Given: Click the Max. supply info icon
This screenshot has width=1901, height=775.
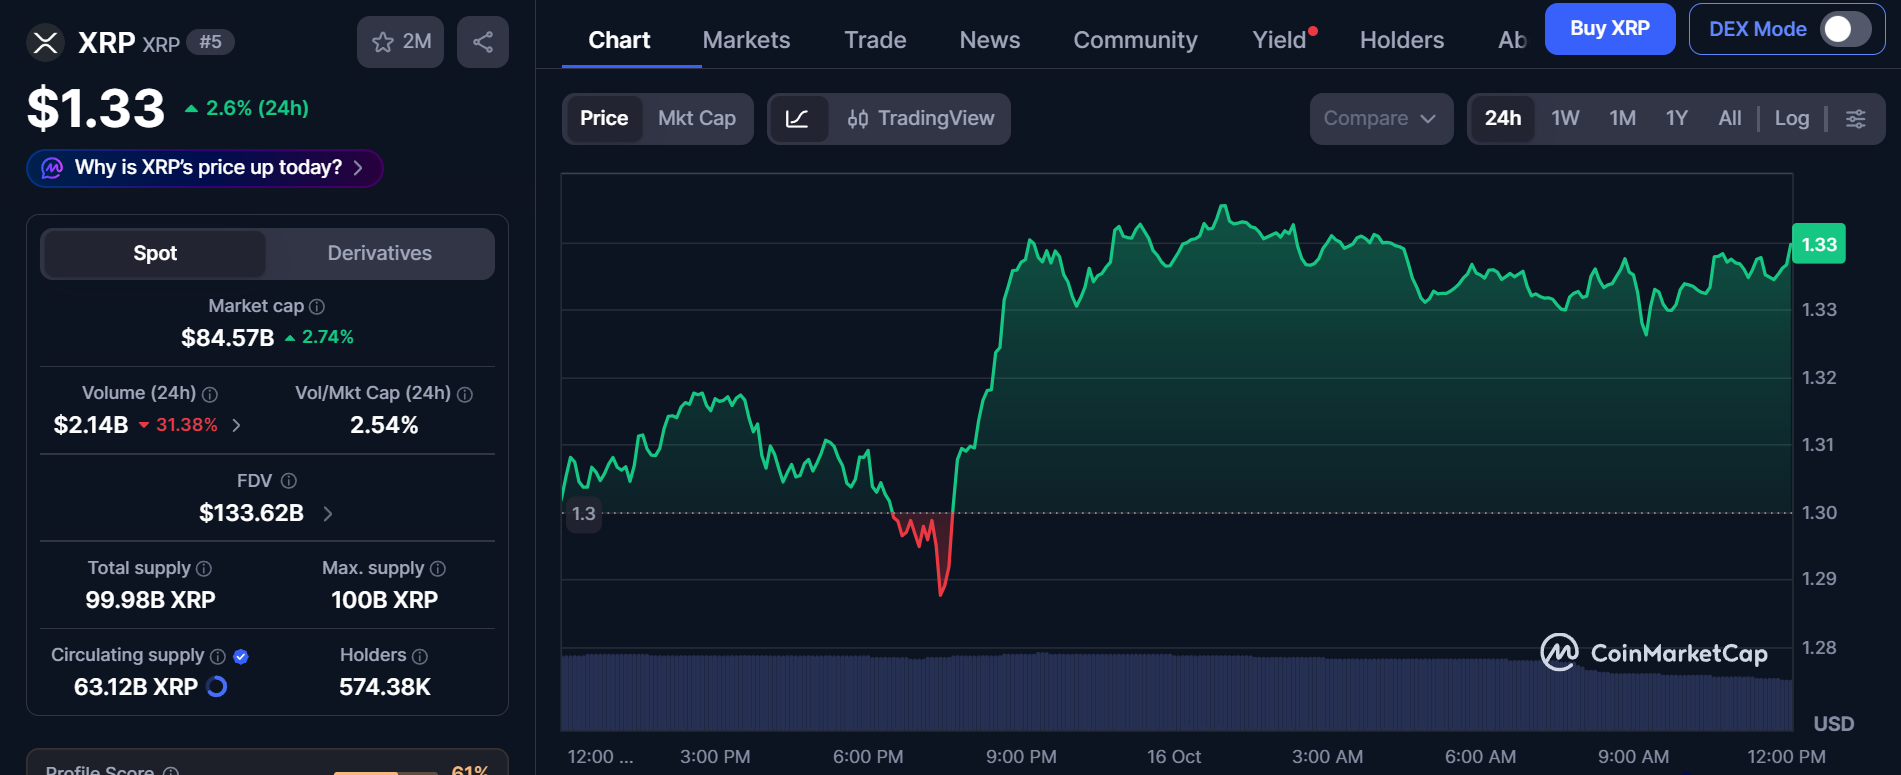Looking at the screenshot, I should pyautogui.click(x=438, y=568).
